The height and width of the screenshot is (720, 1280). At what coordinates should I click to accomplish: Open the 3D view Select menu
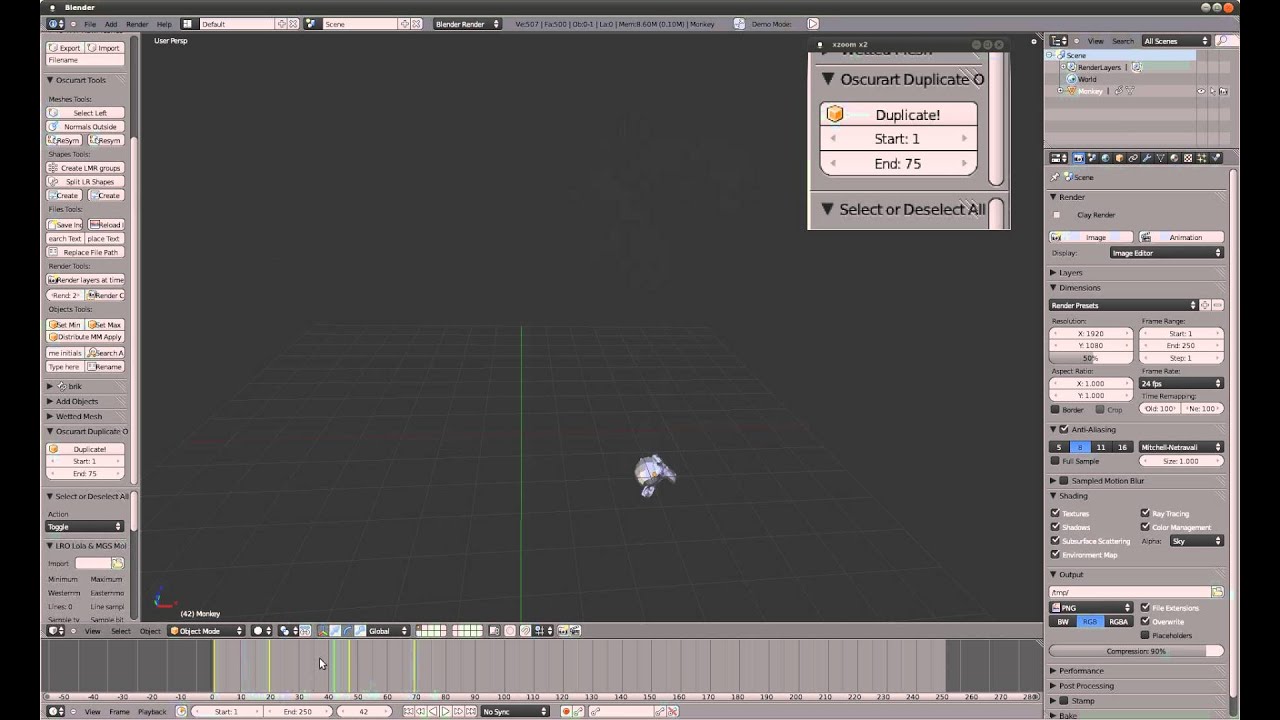pos(121,631)
